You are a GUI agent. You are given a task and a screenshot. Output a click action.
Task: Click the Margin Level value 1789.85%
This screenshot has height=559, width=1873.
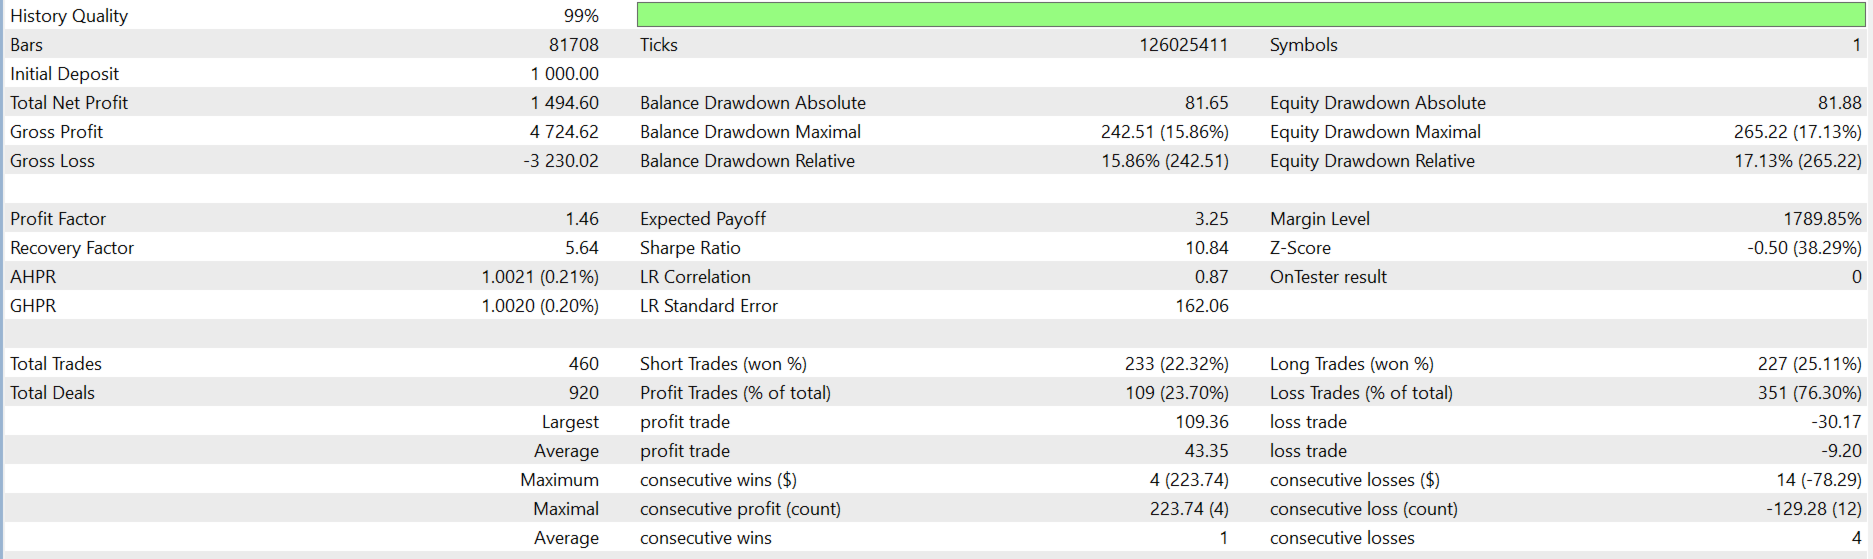[x=1822, y=219]
